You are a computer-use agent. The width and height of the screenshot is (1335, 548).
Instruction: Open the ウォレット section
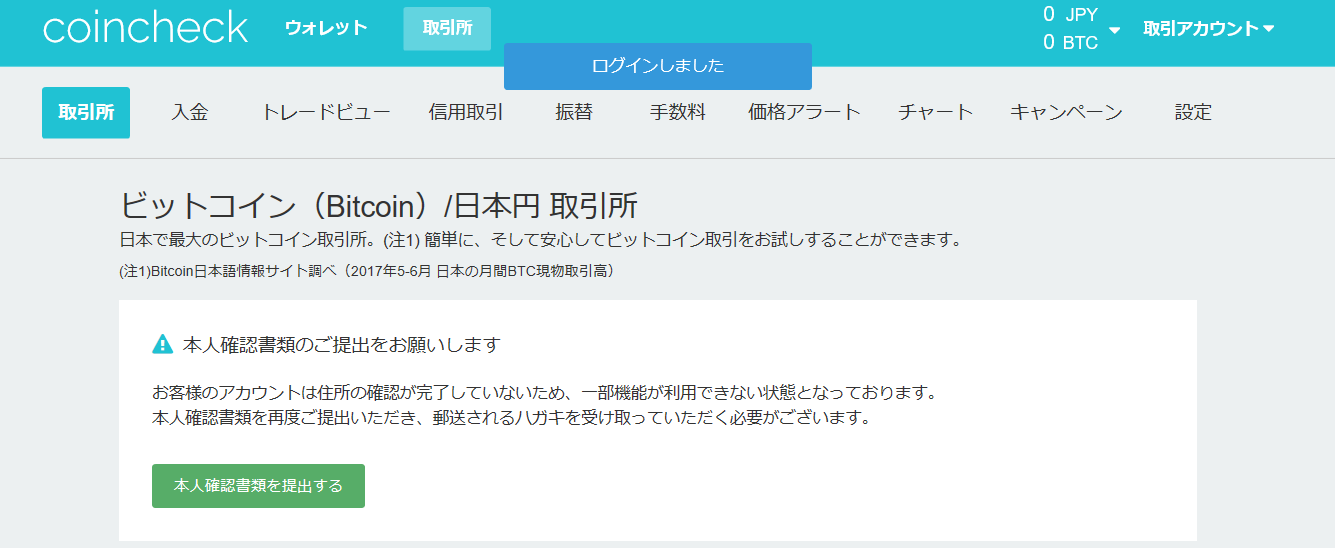click(x=326, y=28)
